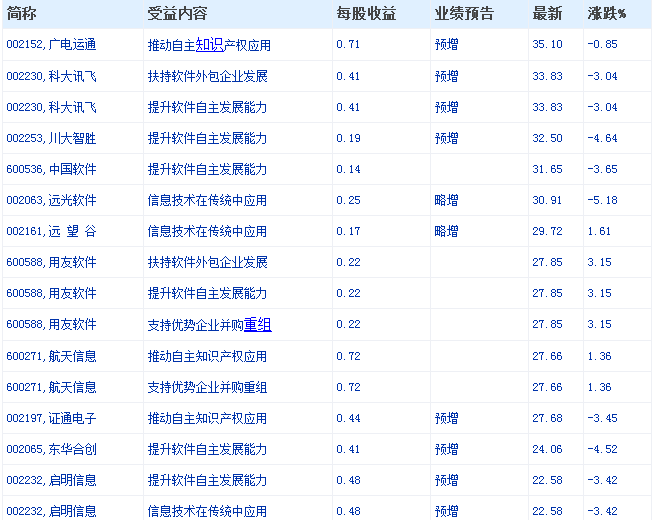
Task: Open stock 002152 广电运通
Action: pyautogui.click(x=51, y=45)
